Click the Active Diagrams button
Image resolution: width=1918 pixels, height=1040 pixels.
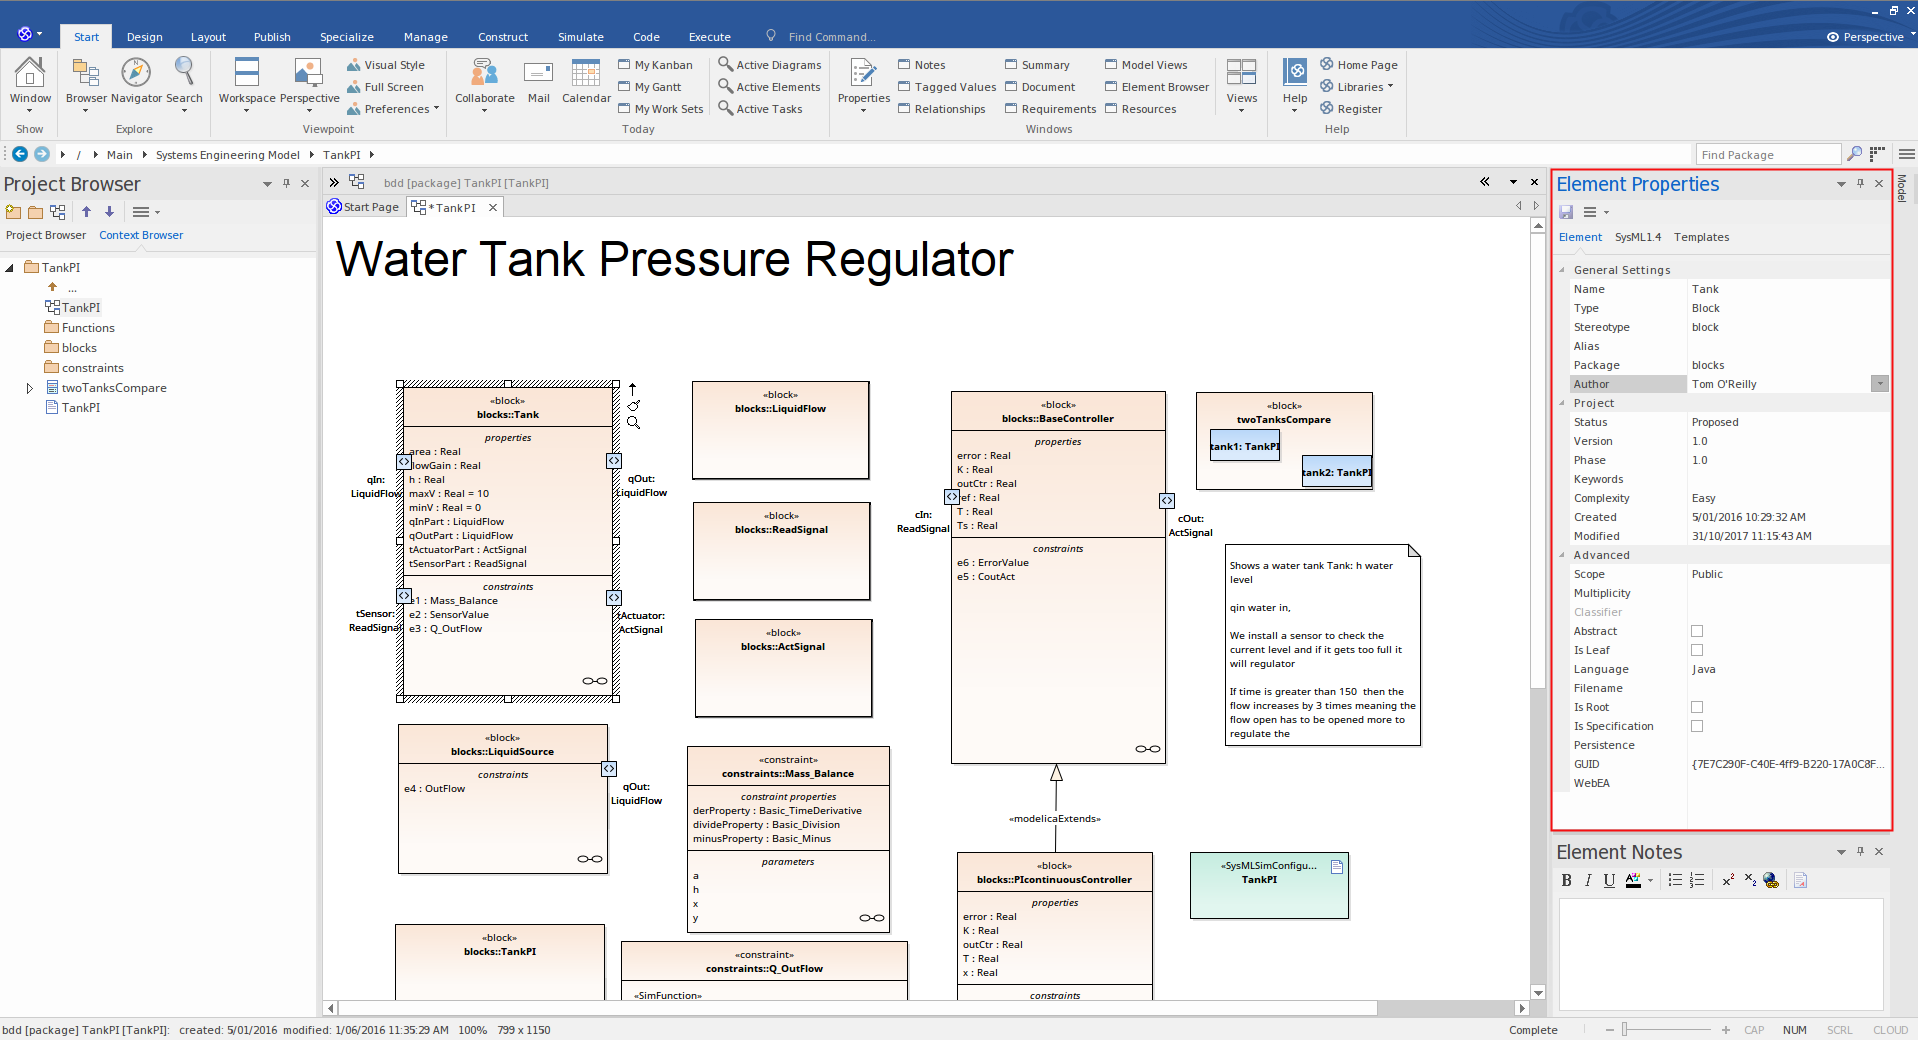coord(769,65)
